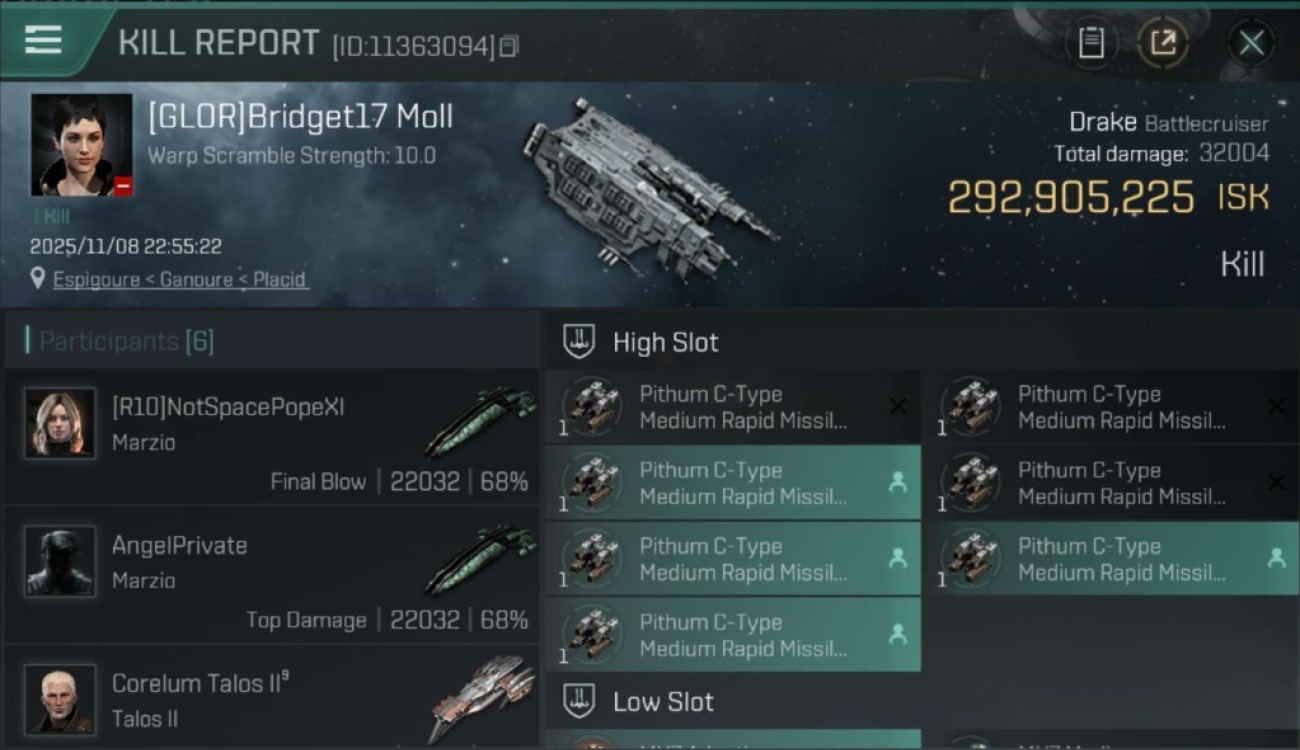Click Bridget17 Moll's portrait
The width and height of the screenshot is (1300, 750).
coord(81,145)
